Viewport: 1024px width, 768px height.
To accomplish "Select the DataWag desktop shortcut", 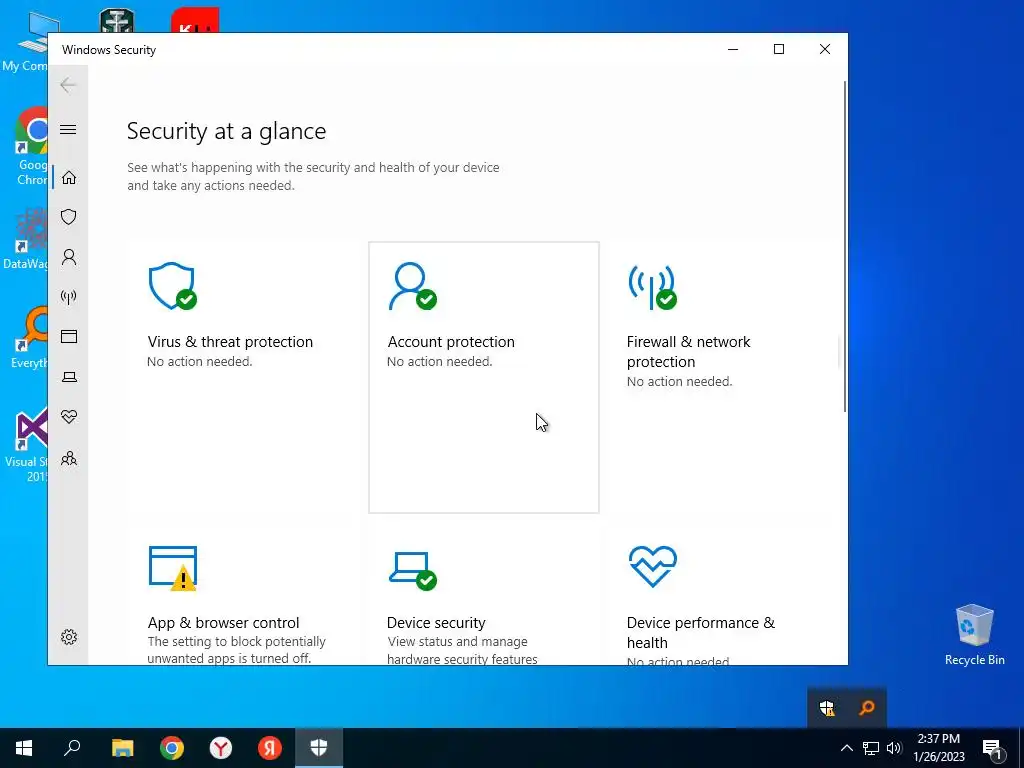I will (x=26, y=240).
